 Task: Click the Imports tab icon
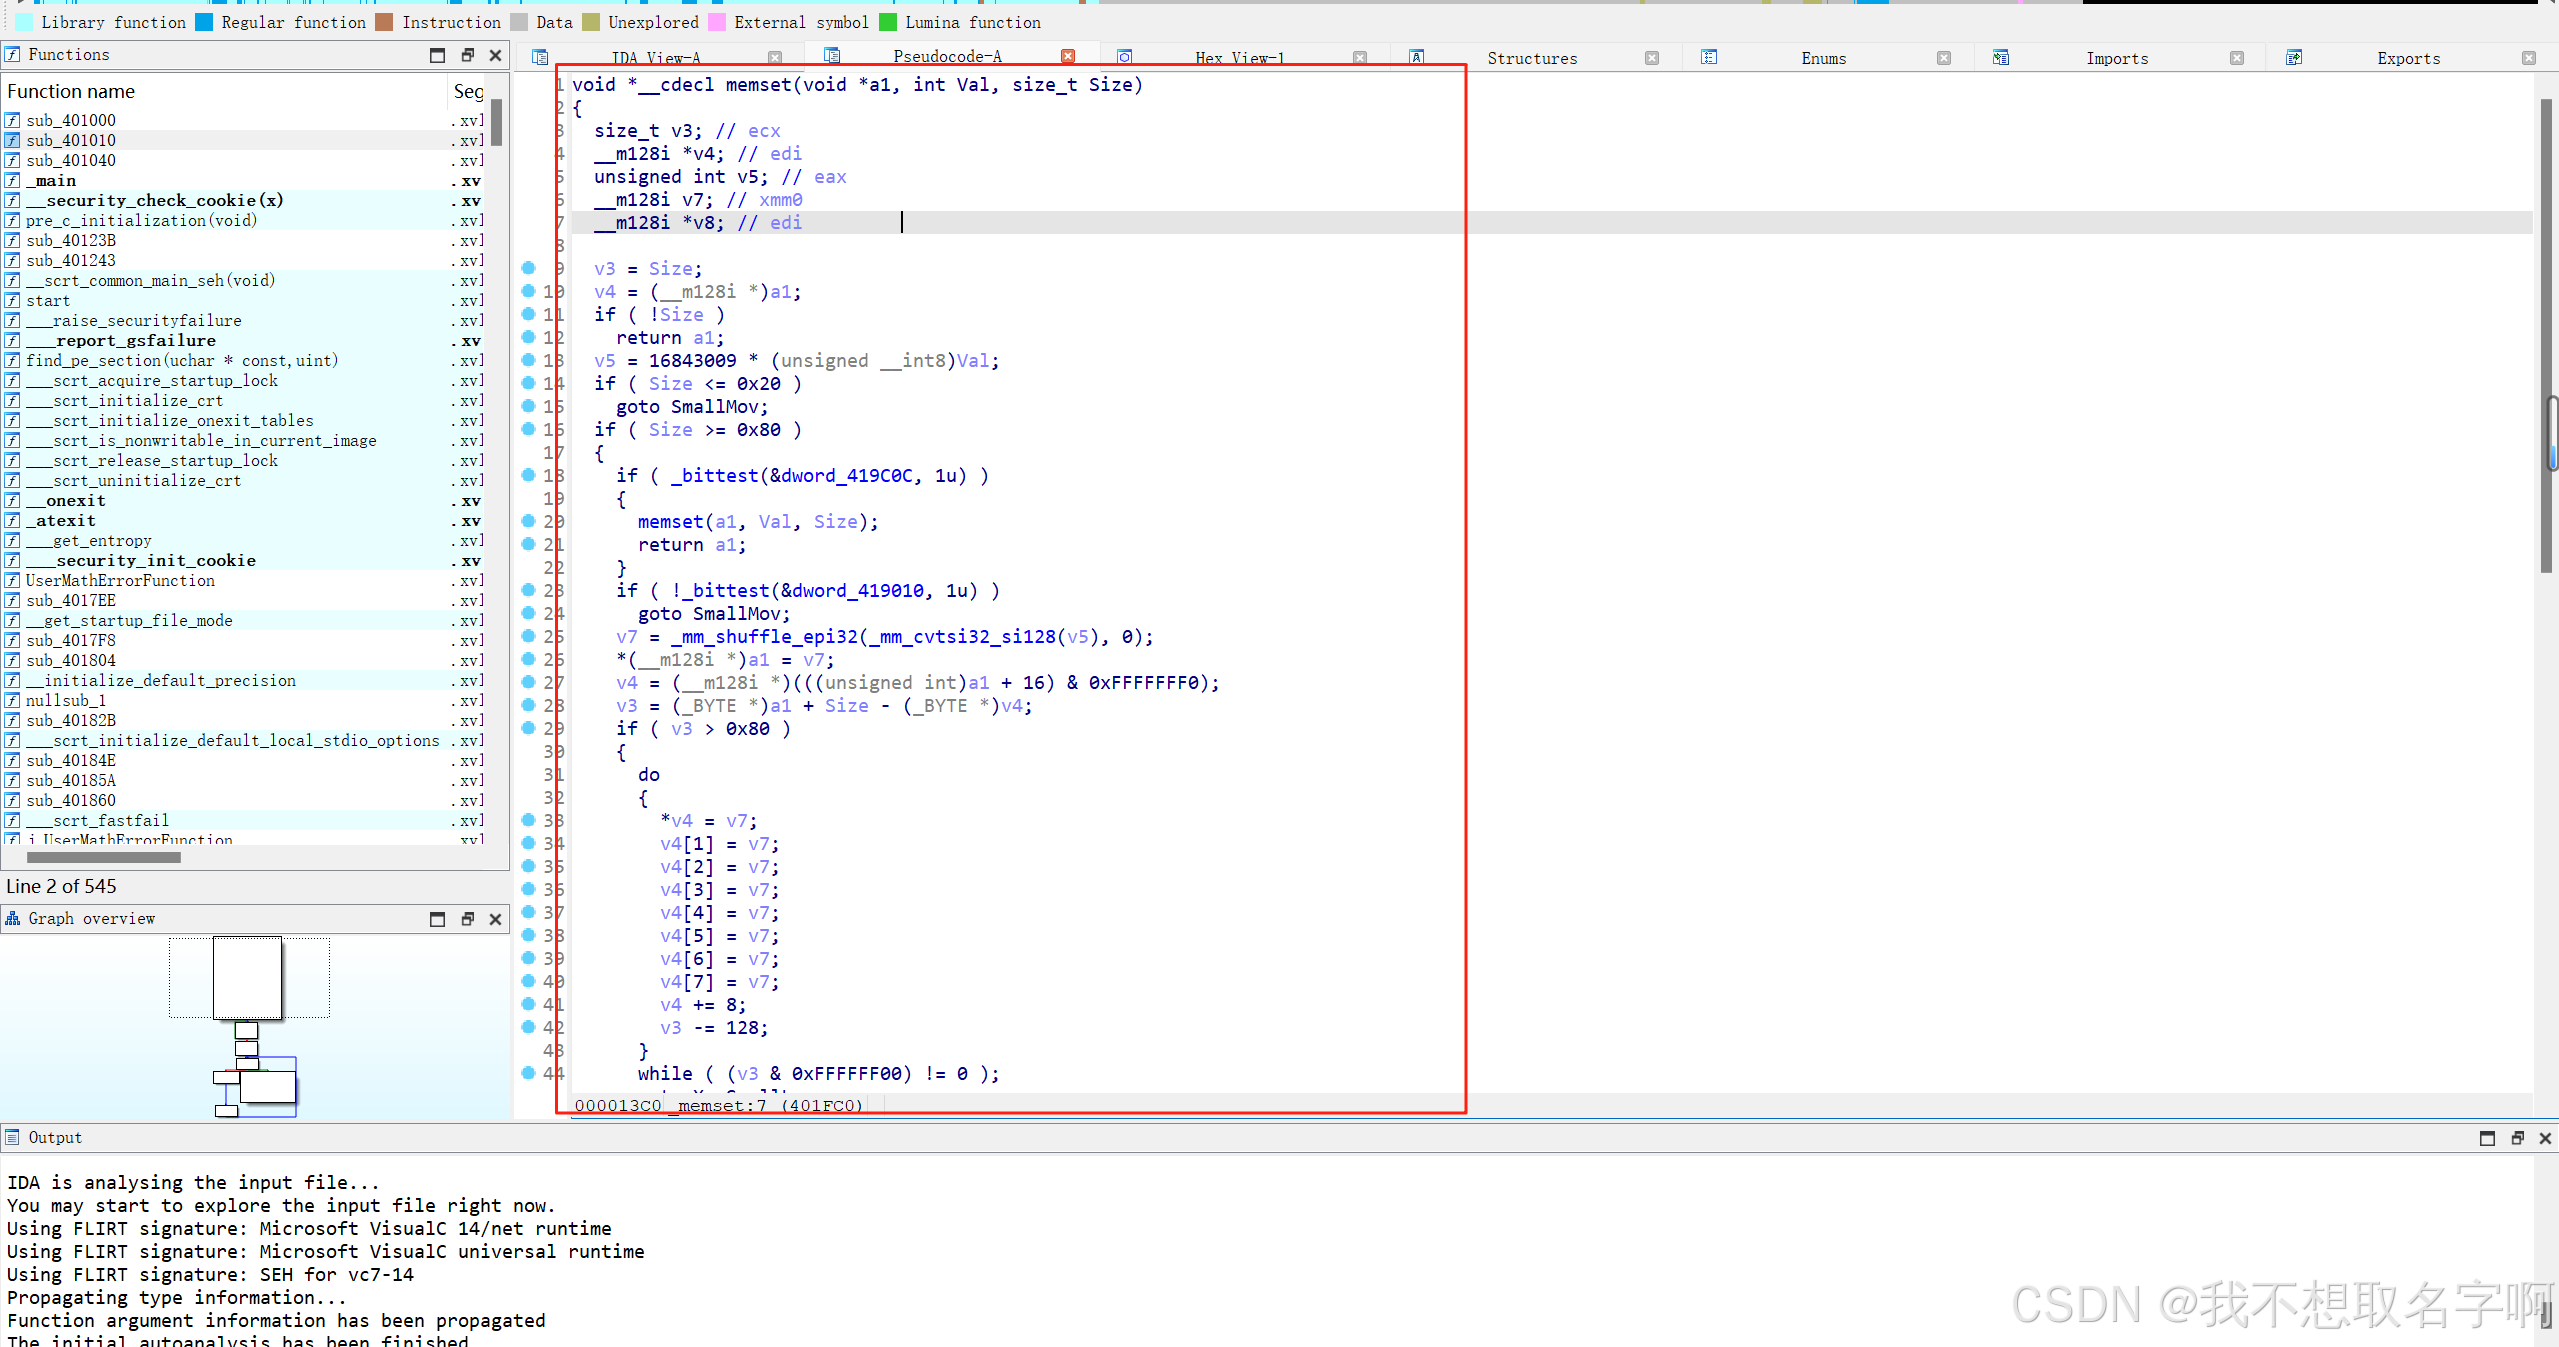click(x=2001, y=57)
